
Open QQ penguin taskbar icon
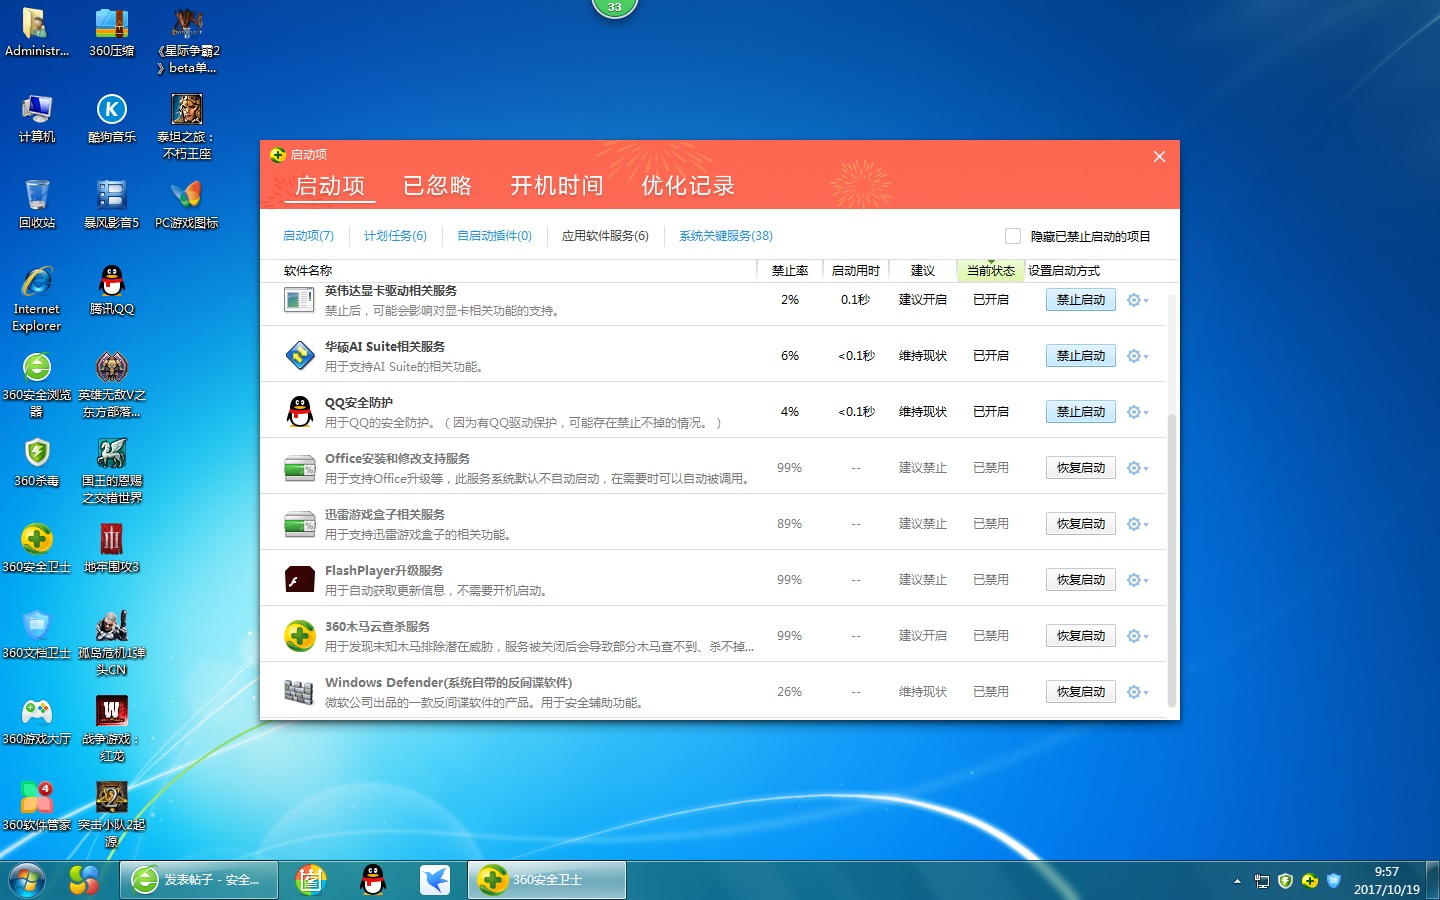(x=373, y=880)
